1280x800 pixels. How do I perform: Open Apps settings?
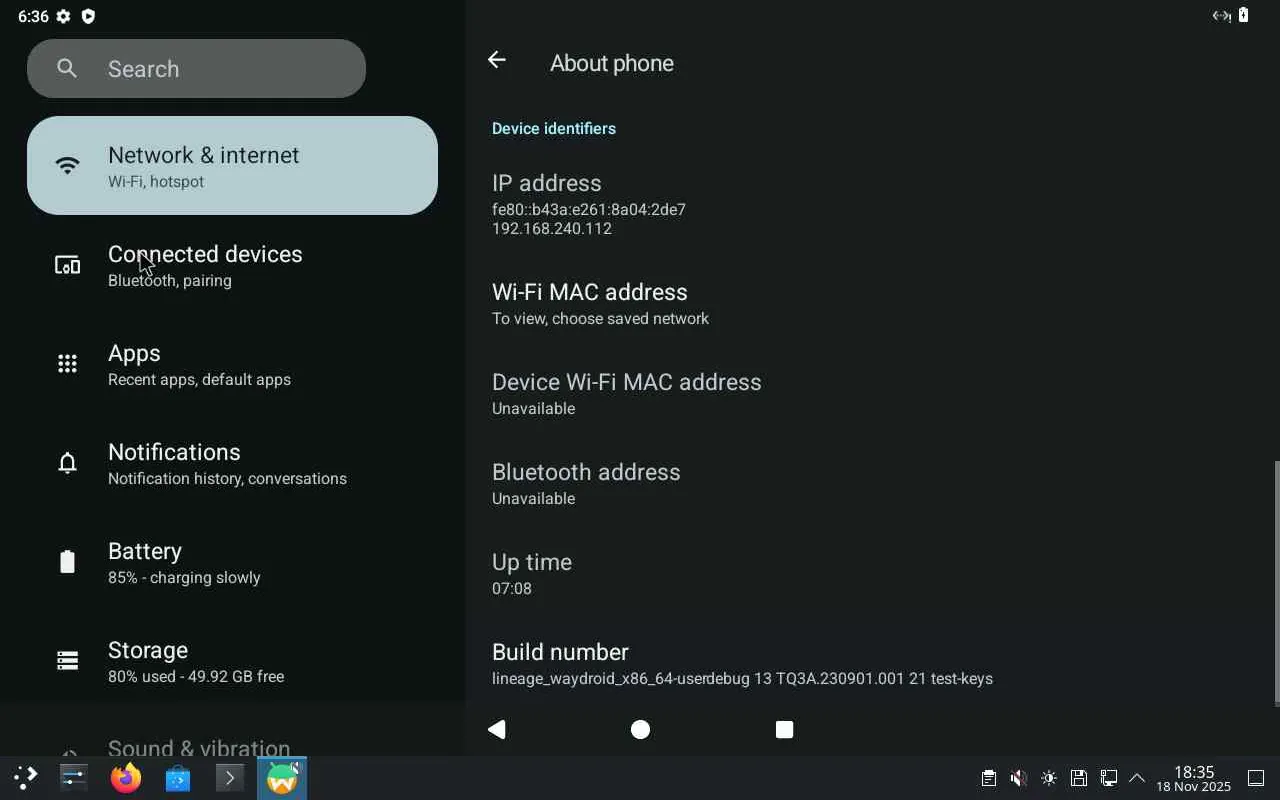(x=232, y=364)
